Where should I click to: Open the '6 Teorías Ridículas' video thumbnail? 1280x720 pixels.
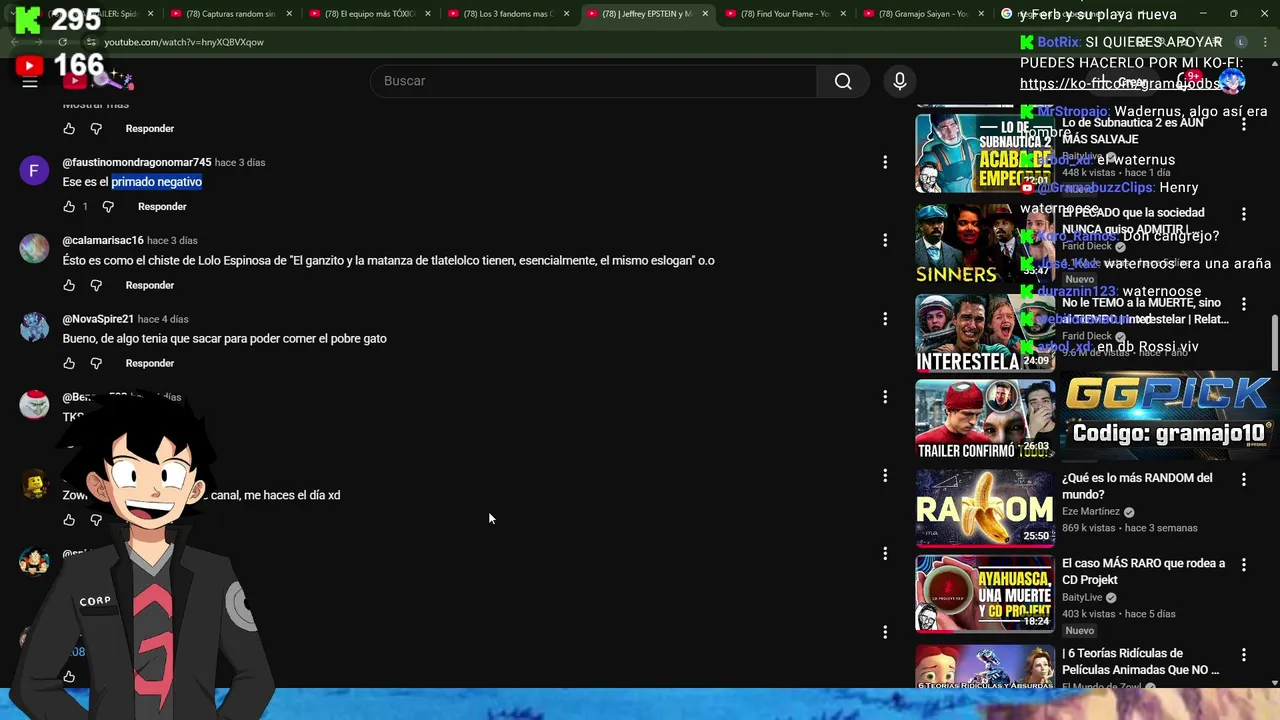985,667
